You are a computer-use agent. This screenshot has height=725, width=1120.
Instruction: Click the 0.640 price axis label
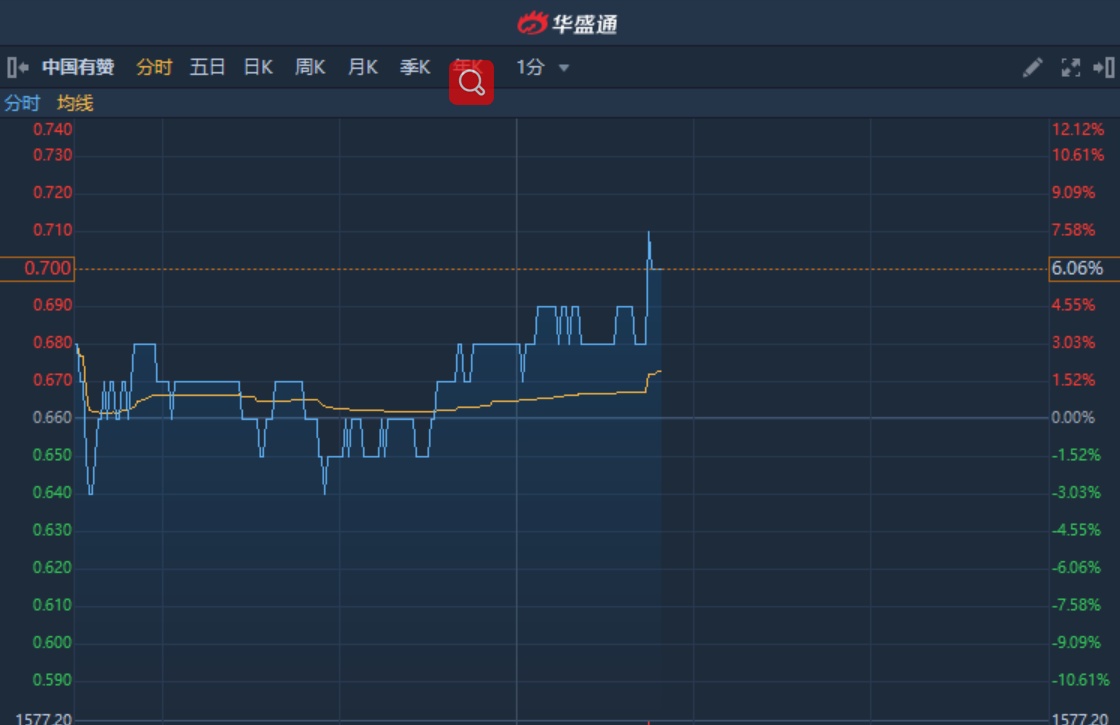(x=52, y=492)
